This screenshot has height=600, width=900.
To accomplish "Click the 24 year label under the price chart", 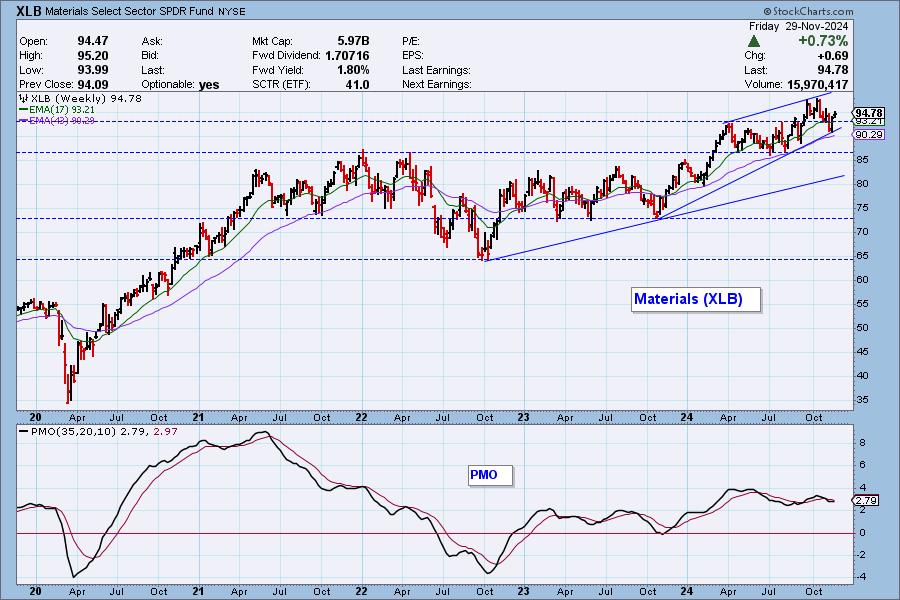I will pyautogui.click(x=686, y=417).
